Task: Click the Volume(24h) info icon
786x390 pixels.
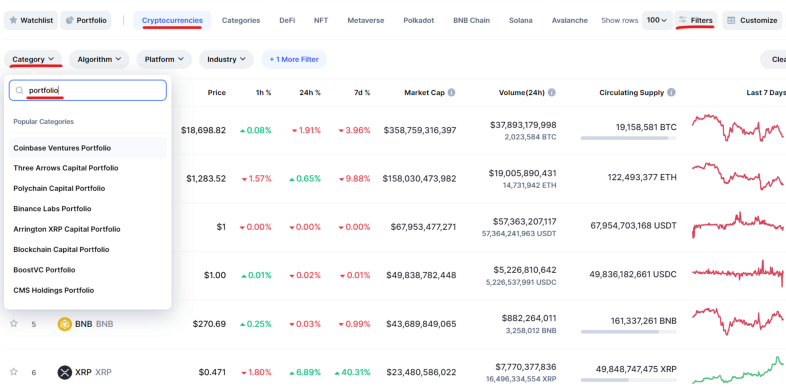Action: click(x=551, y=93)
